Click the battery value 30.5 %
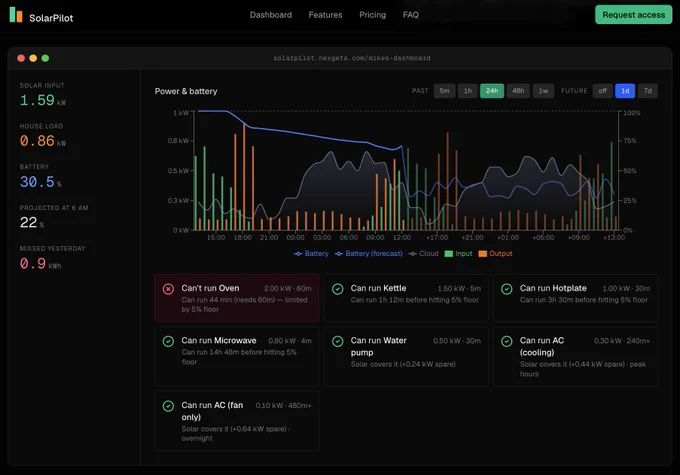This screenshot has height=475, width=680. (x=40, y=182)
